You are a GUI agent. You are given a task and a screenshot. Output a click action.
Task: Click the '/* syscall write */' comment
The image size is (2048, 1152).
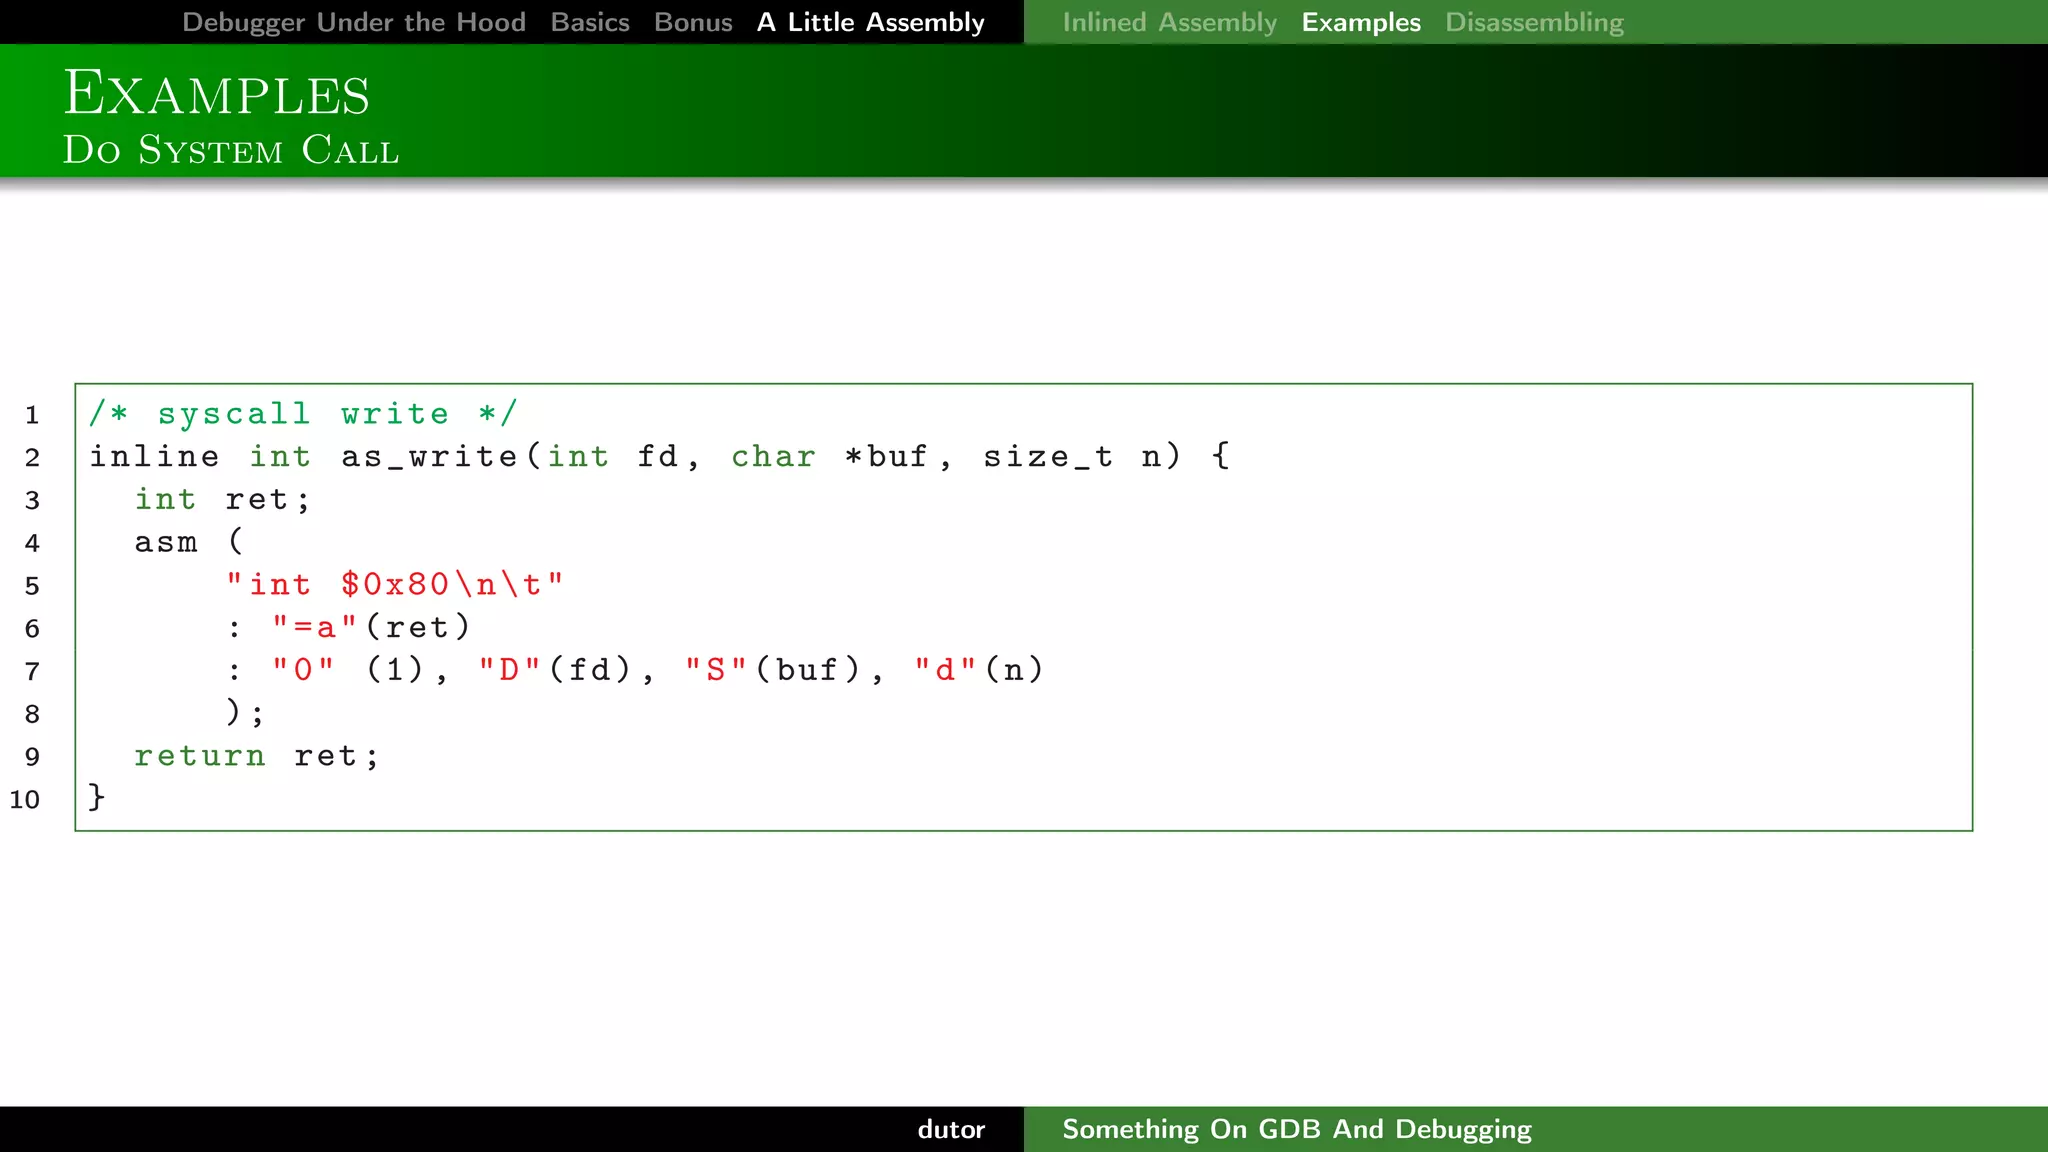coord(303,413)
